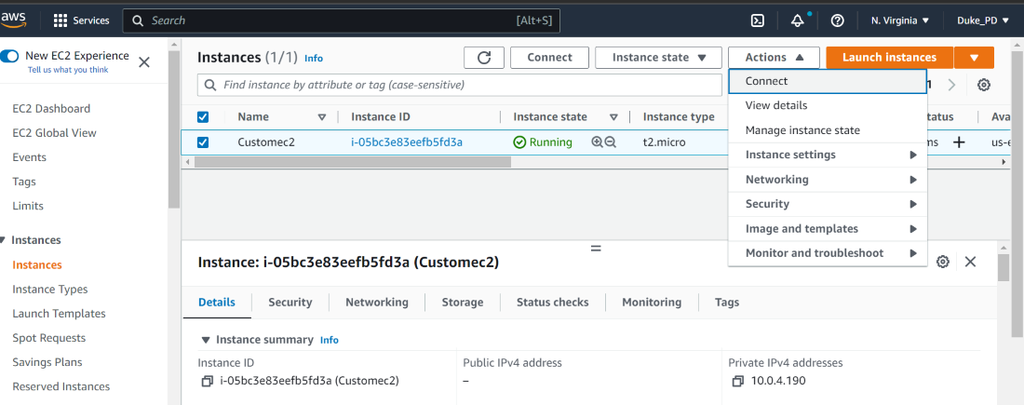Expand the Instance settings submenu

pos(827,155)
